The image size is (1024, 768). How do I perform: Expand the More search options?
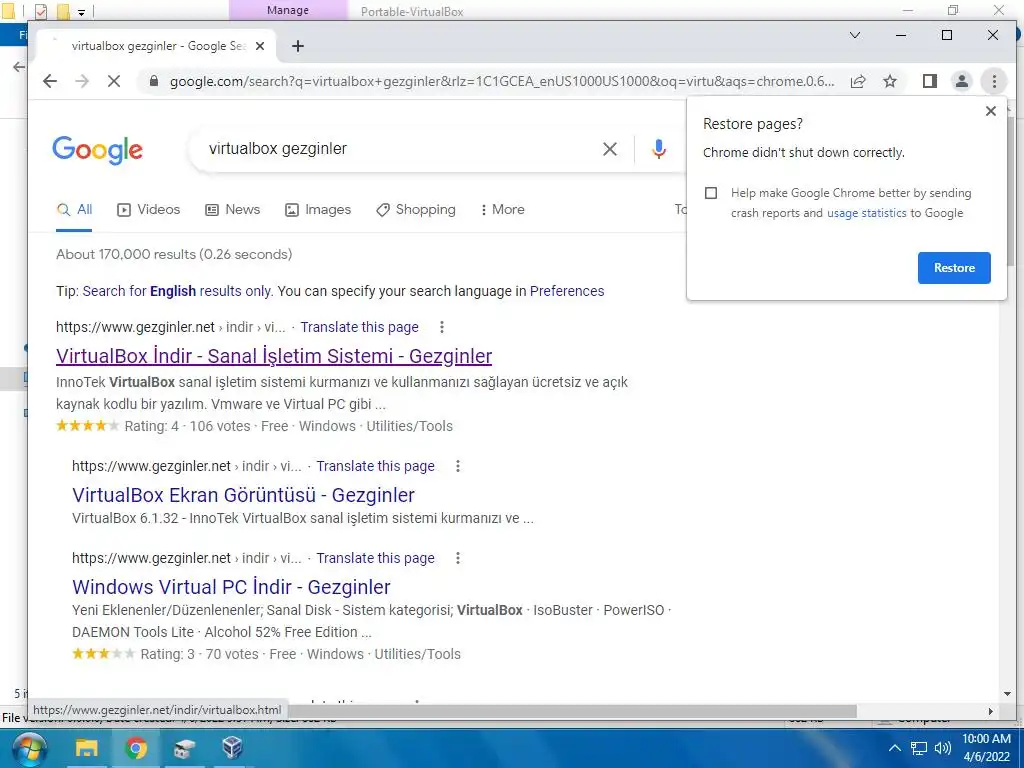502,210
